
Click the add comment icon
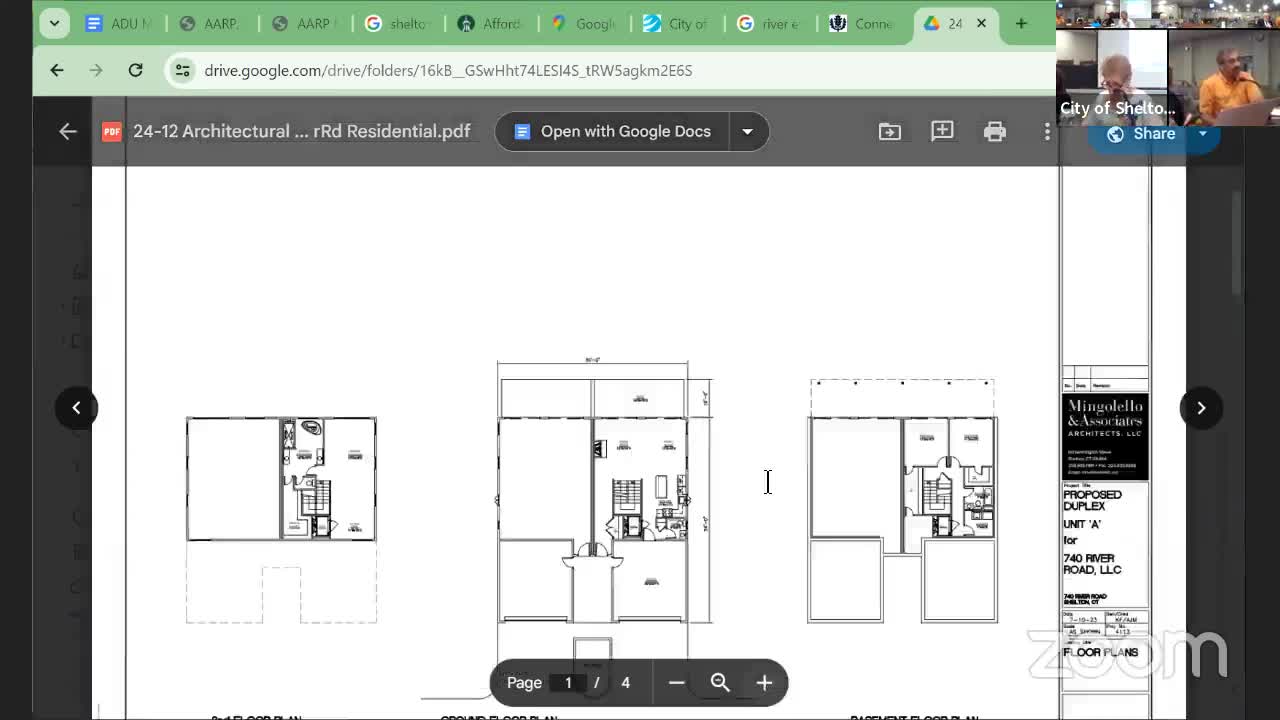click(942, 131)
